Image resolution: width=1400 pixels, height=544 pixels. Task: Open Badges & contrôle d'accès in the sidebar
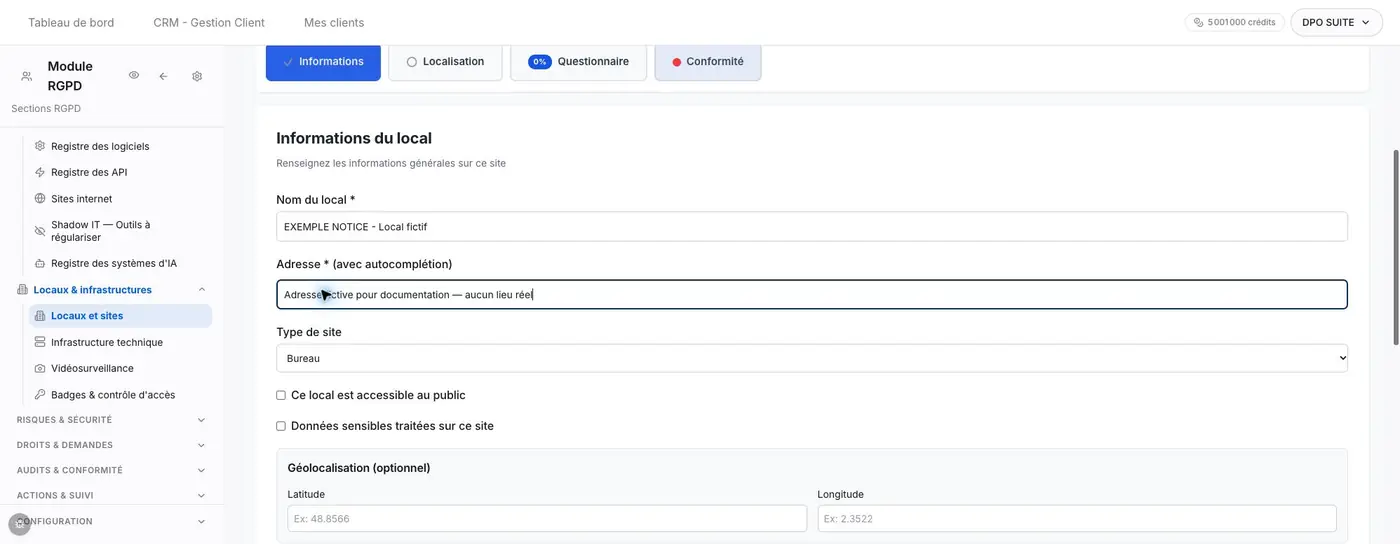[120, 395]
